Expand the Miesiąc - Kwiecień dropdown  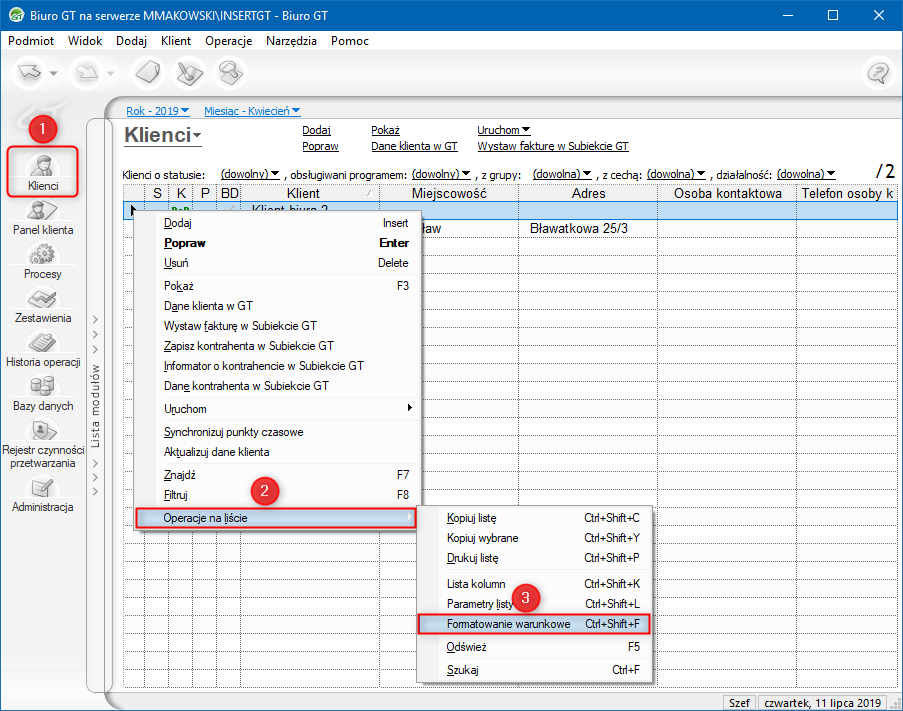[x=252, y=111]
